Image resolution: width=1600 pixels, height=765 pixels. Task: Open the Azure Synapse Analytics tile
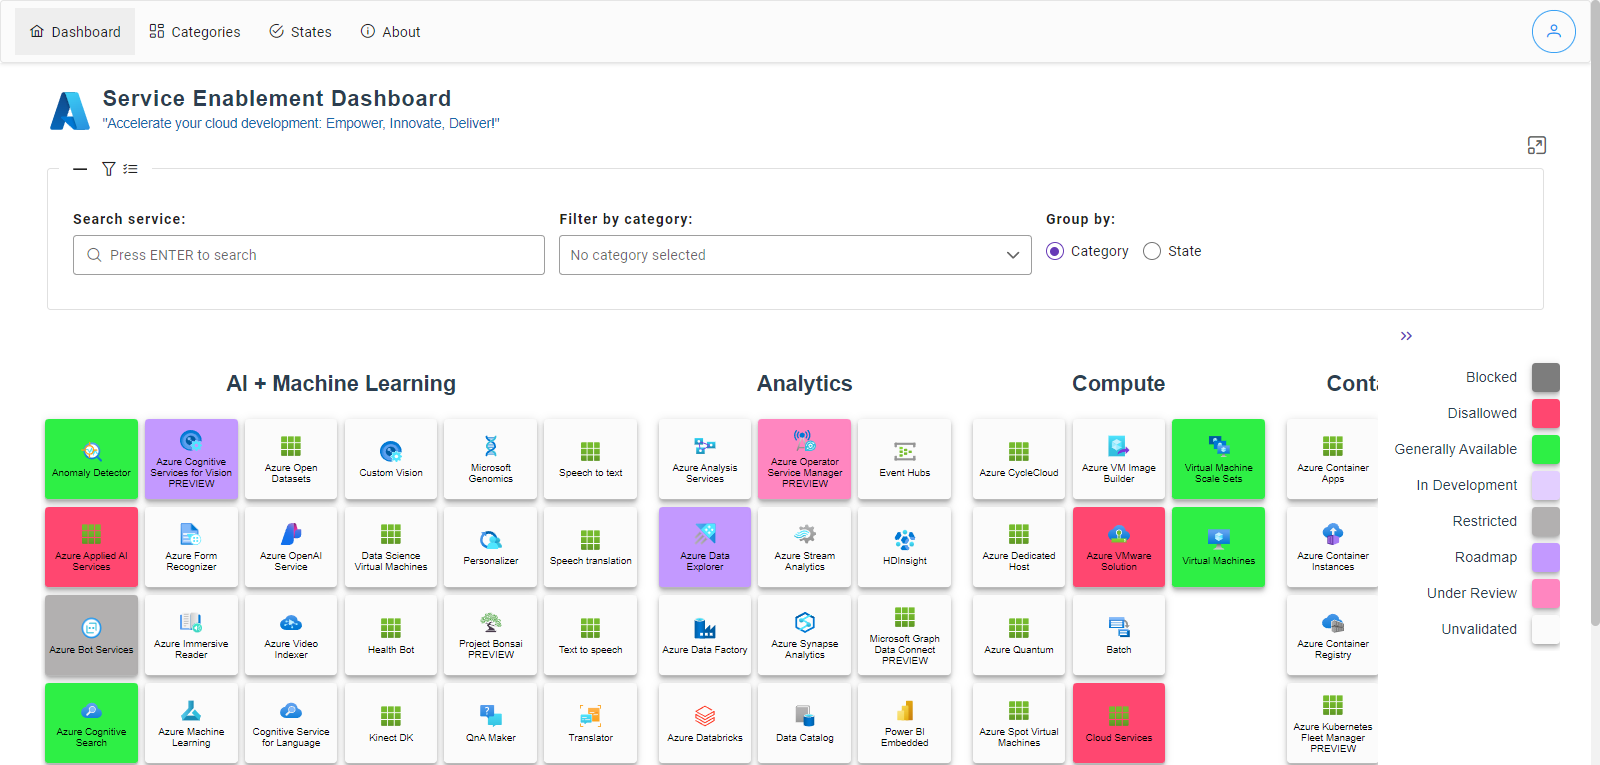coord(805,635)
